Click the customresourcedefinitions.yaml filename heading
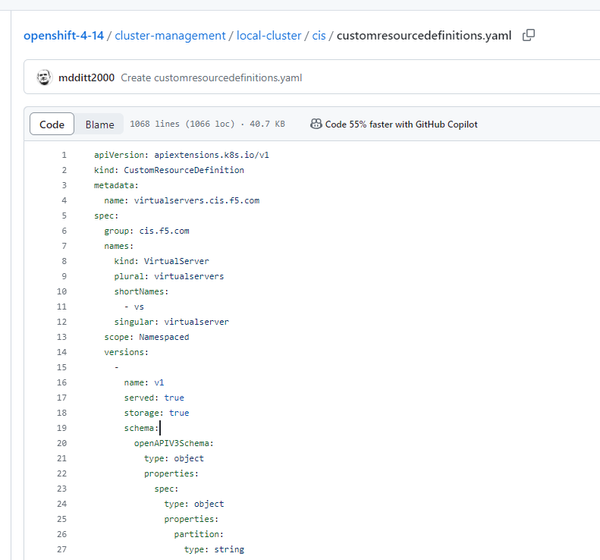 (425, 36)
